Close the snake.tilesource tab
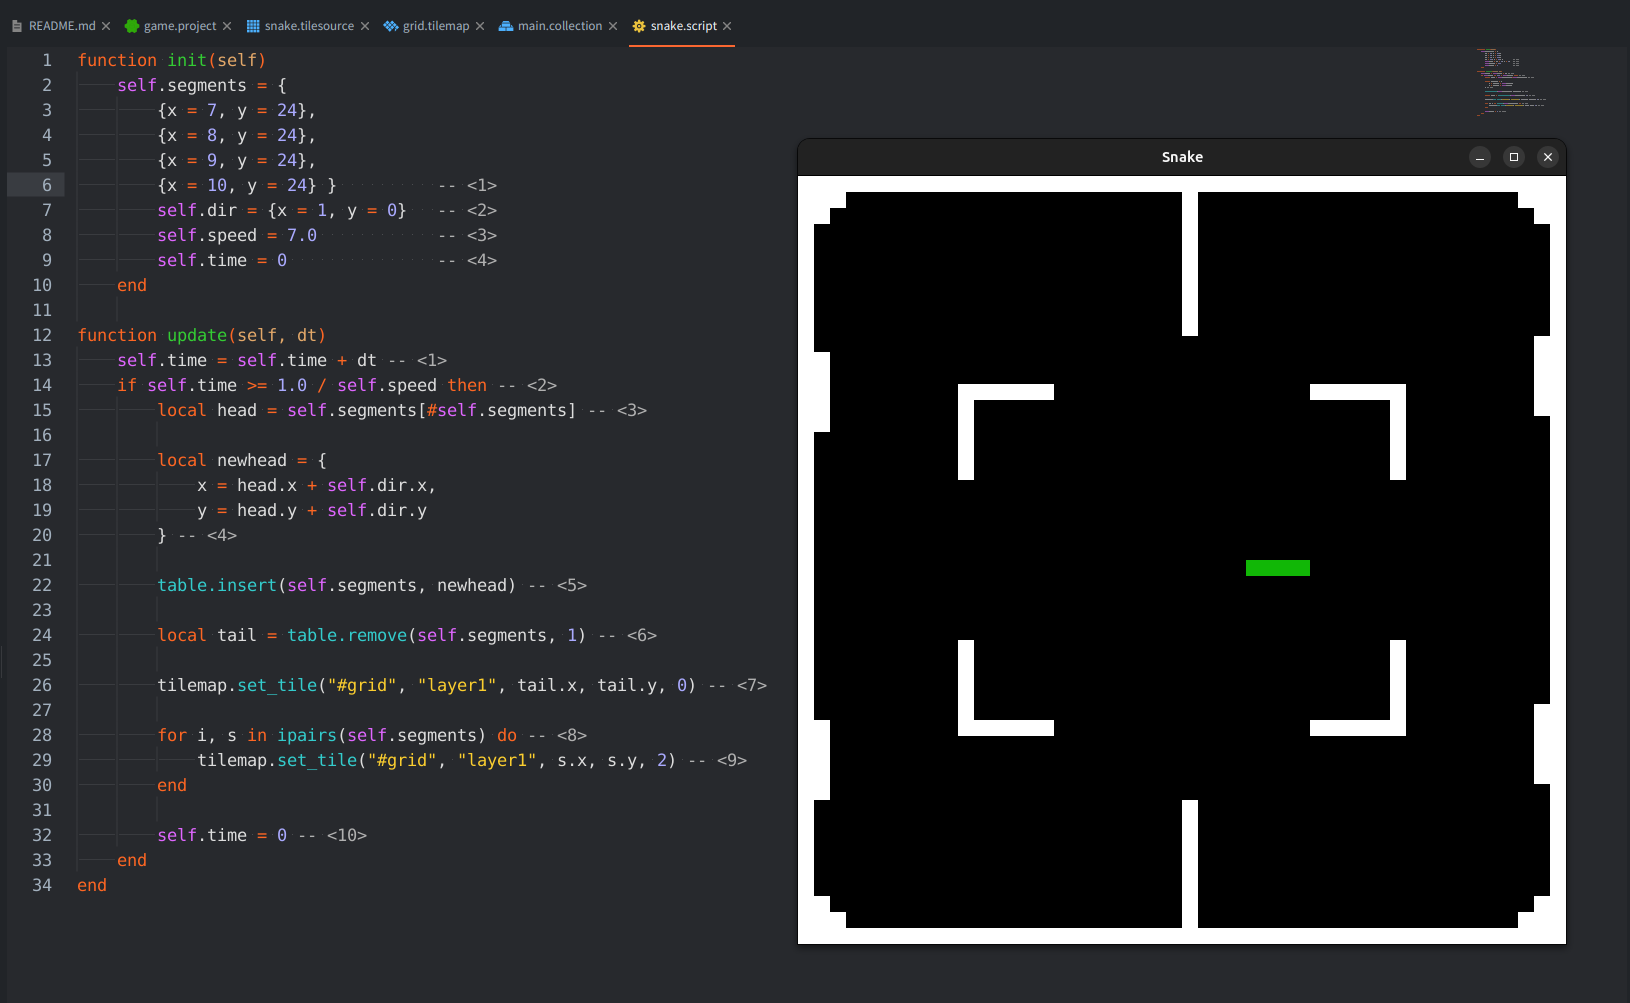The width and height of the screenshot is (1630, 1003). pyautogui.click(x=365, y=26)
